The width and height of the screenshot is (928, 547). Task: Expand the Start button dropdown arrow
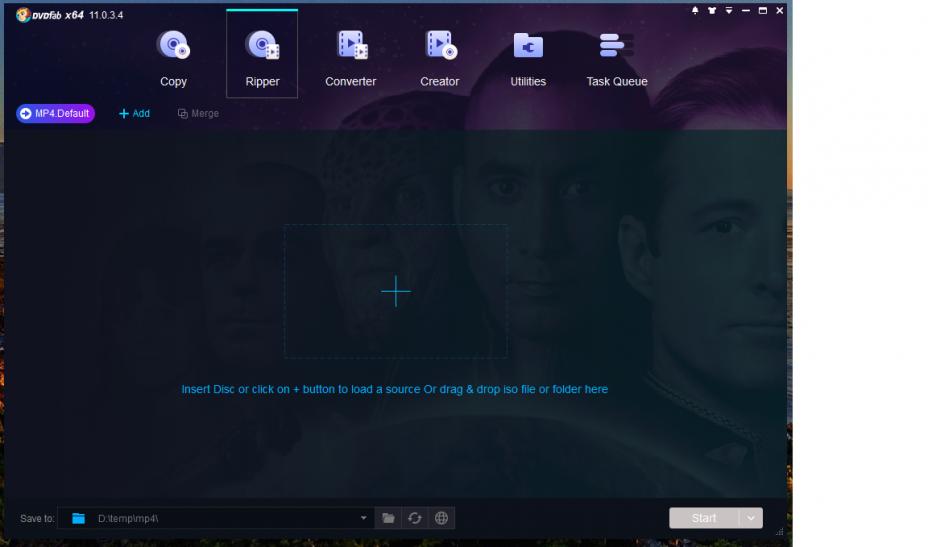(751, 518)
